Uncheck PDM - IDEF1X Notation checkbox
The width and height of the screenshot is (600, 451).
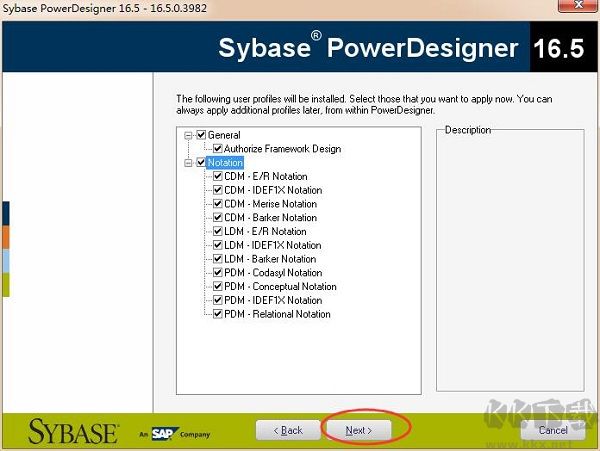(217, 300)
